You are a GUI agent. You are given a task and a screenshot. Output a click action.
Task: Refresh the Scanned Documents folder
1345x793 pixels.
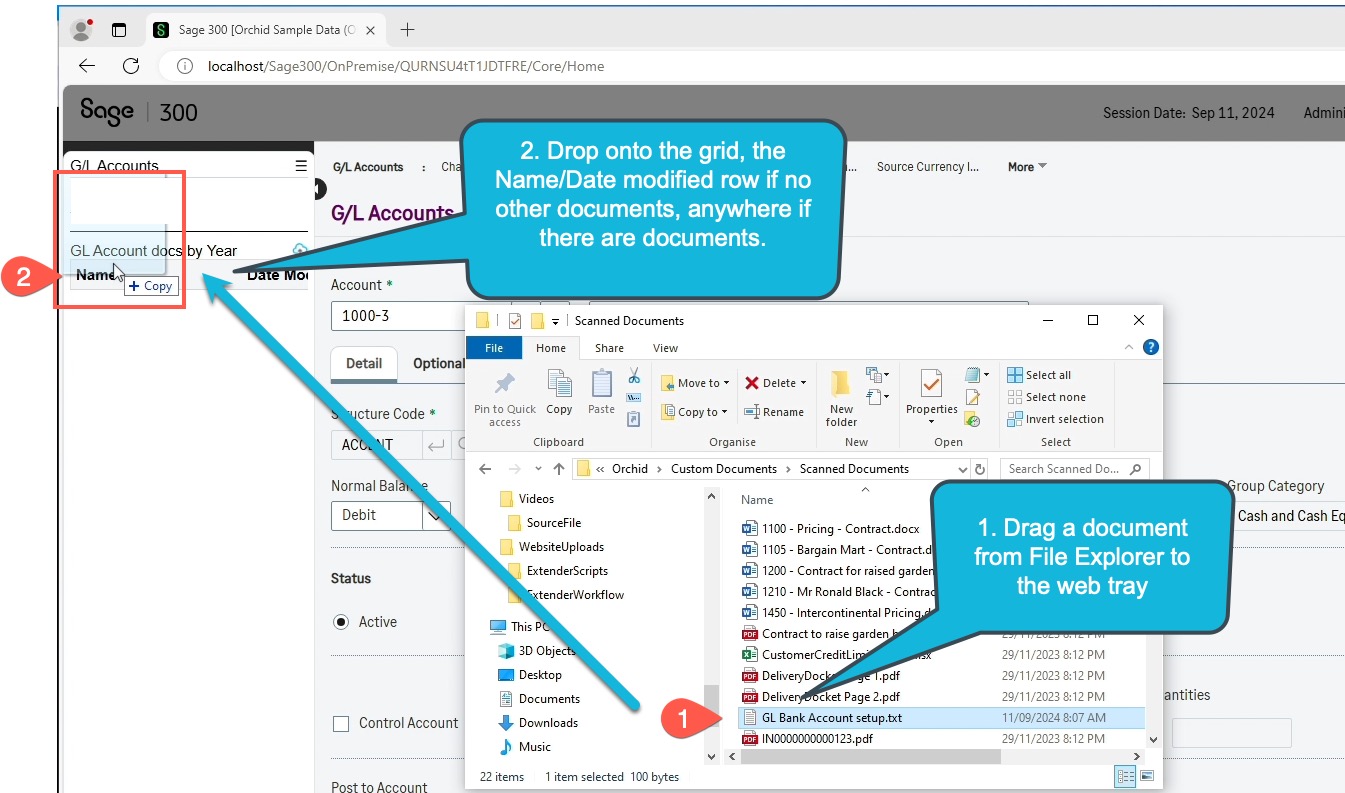(x=980, y=469)
